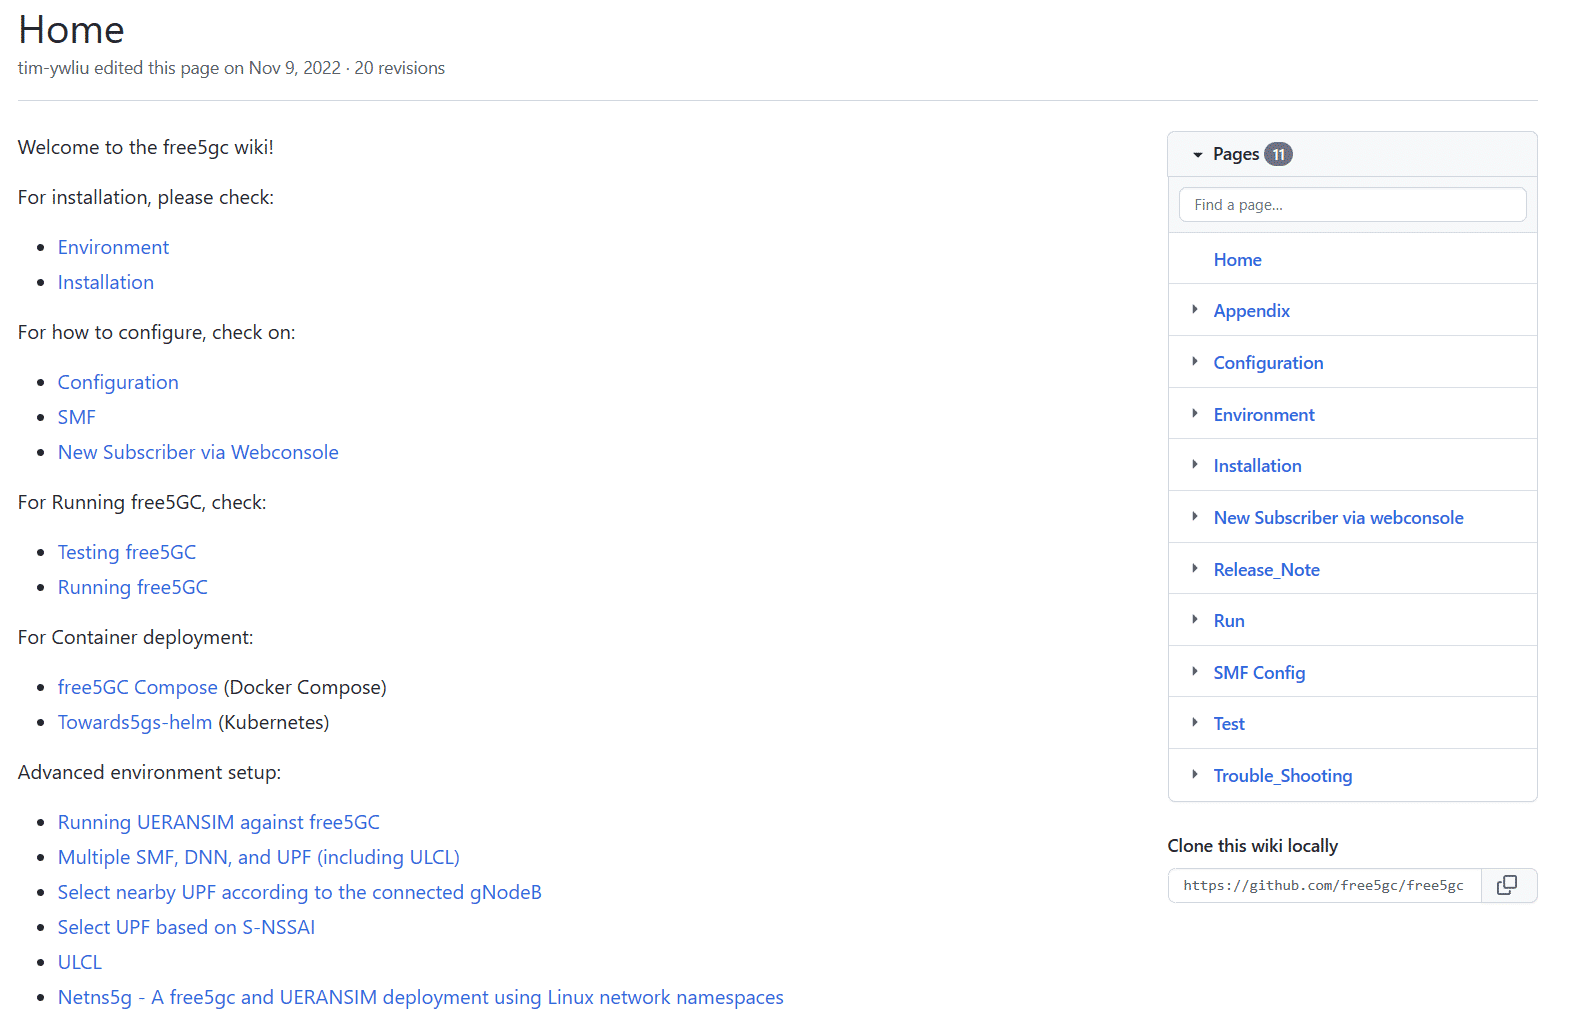Expand the New Subscriber via webconsole outline

point(1194,517)
